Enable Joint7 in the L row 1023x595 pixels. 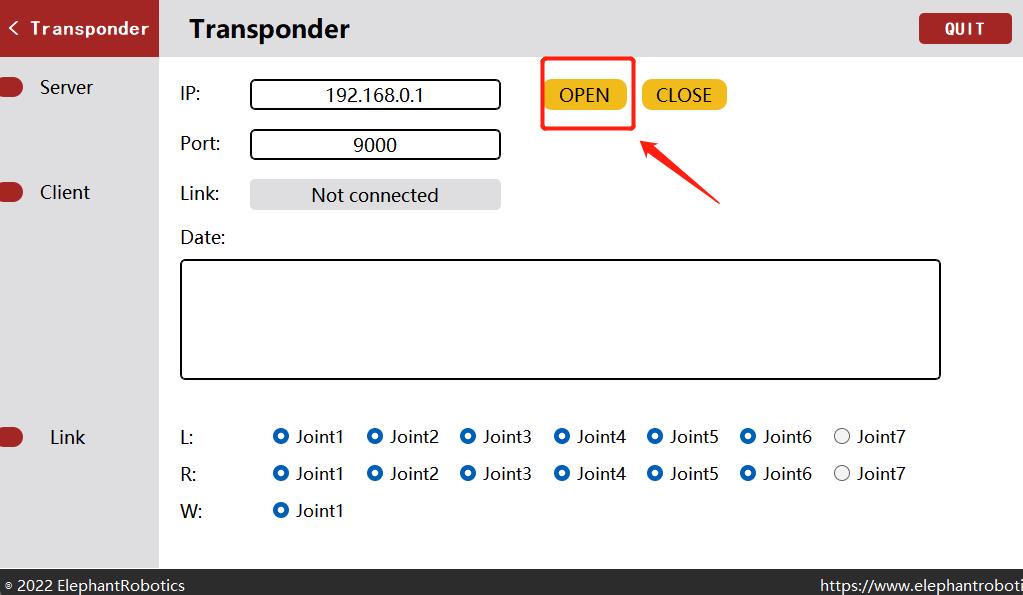point(842,436)
